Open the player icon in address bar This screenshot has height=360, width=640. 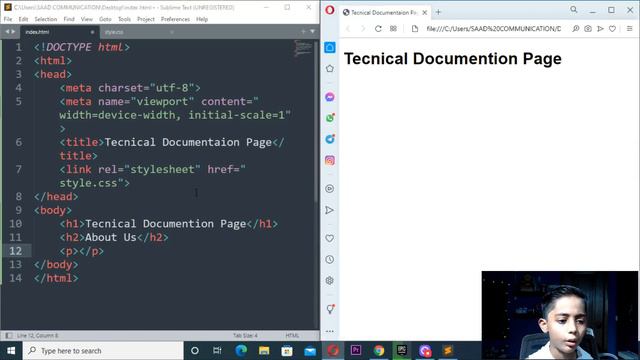click(x=600, y=29)
